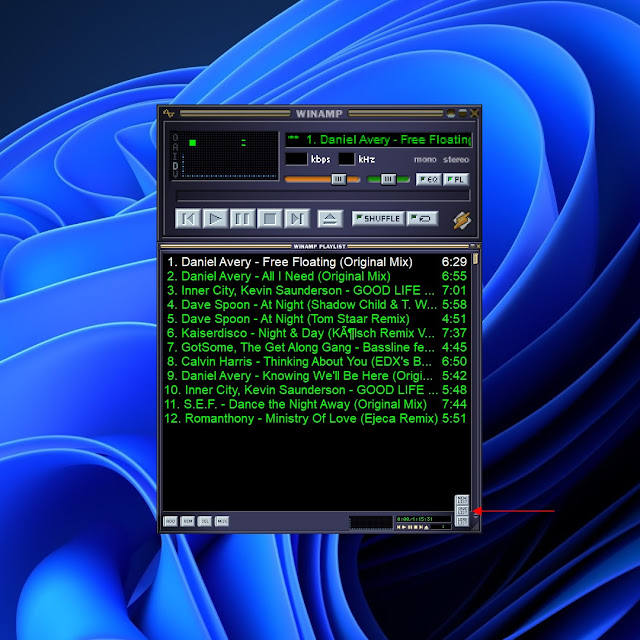Open the playlist REM remove menu
The image size is (640, 640).
tap(187, 521)
